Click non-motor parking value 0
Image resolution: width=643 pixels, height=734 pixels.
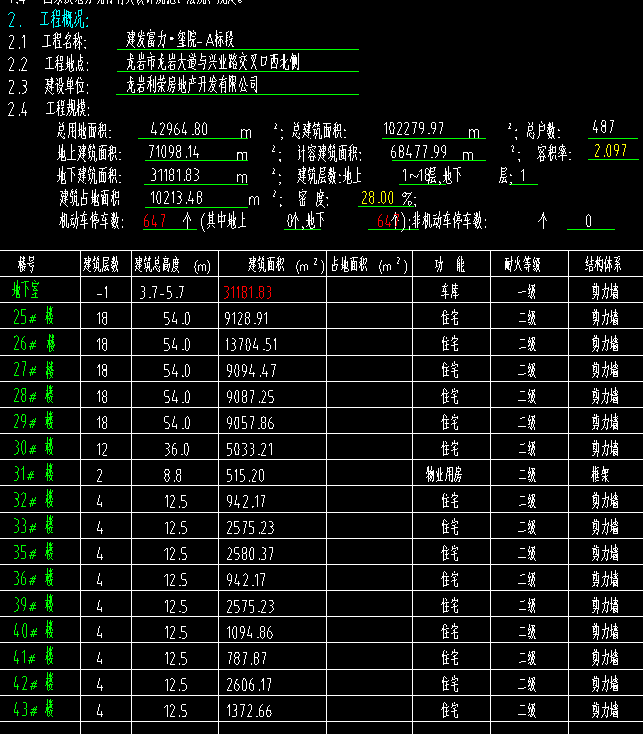click(588, 221)
